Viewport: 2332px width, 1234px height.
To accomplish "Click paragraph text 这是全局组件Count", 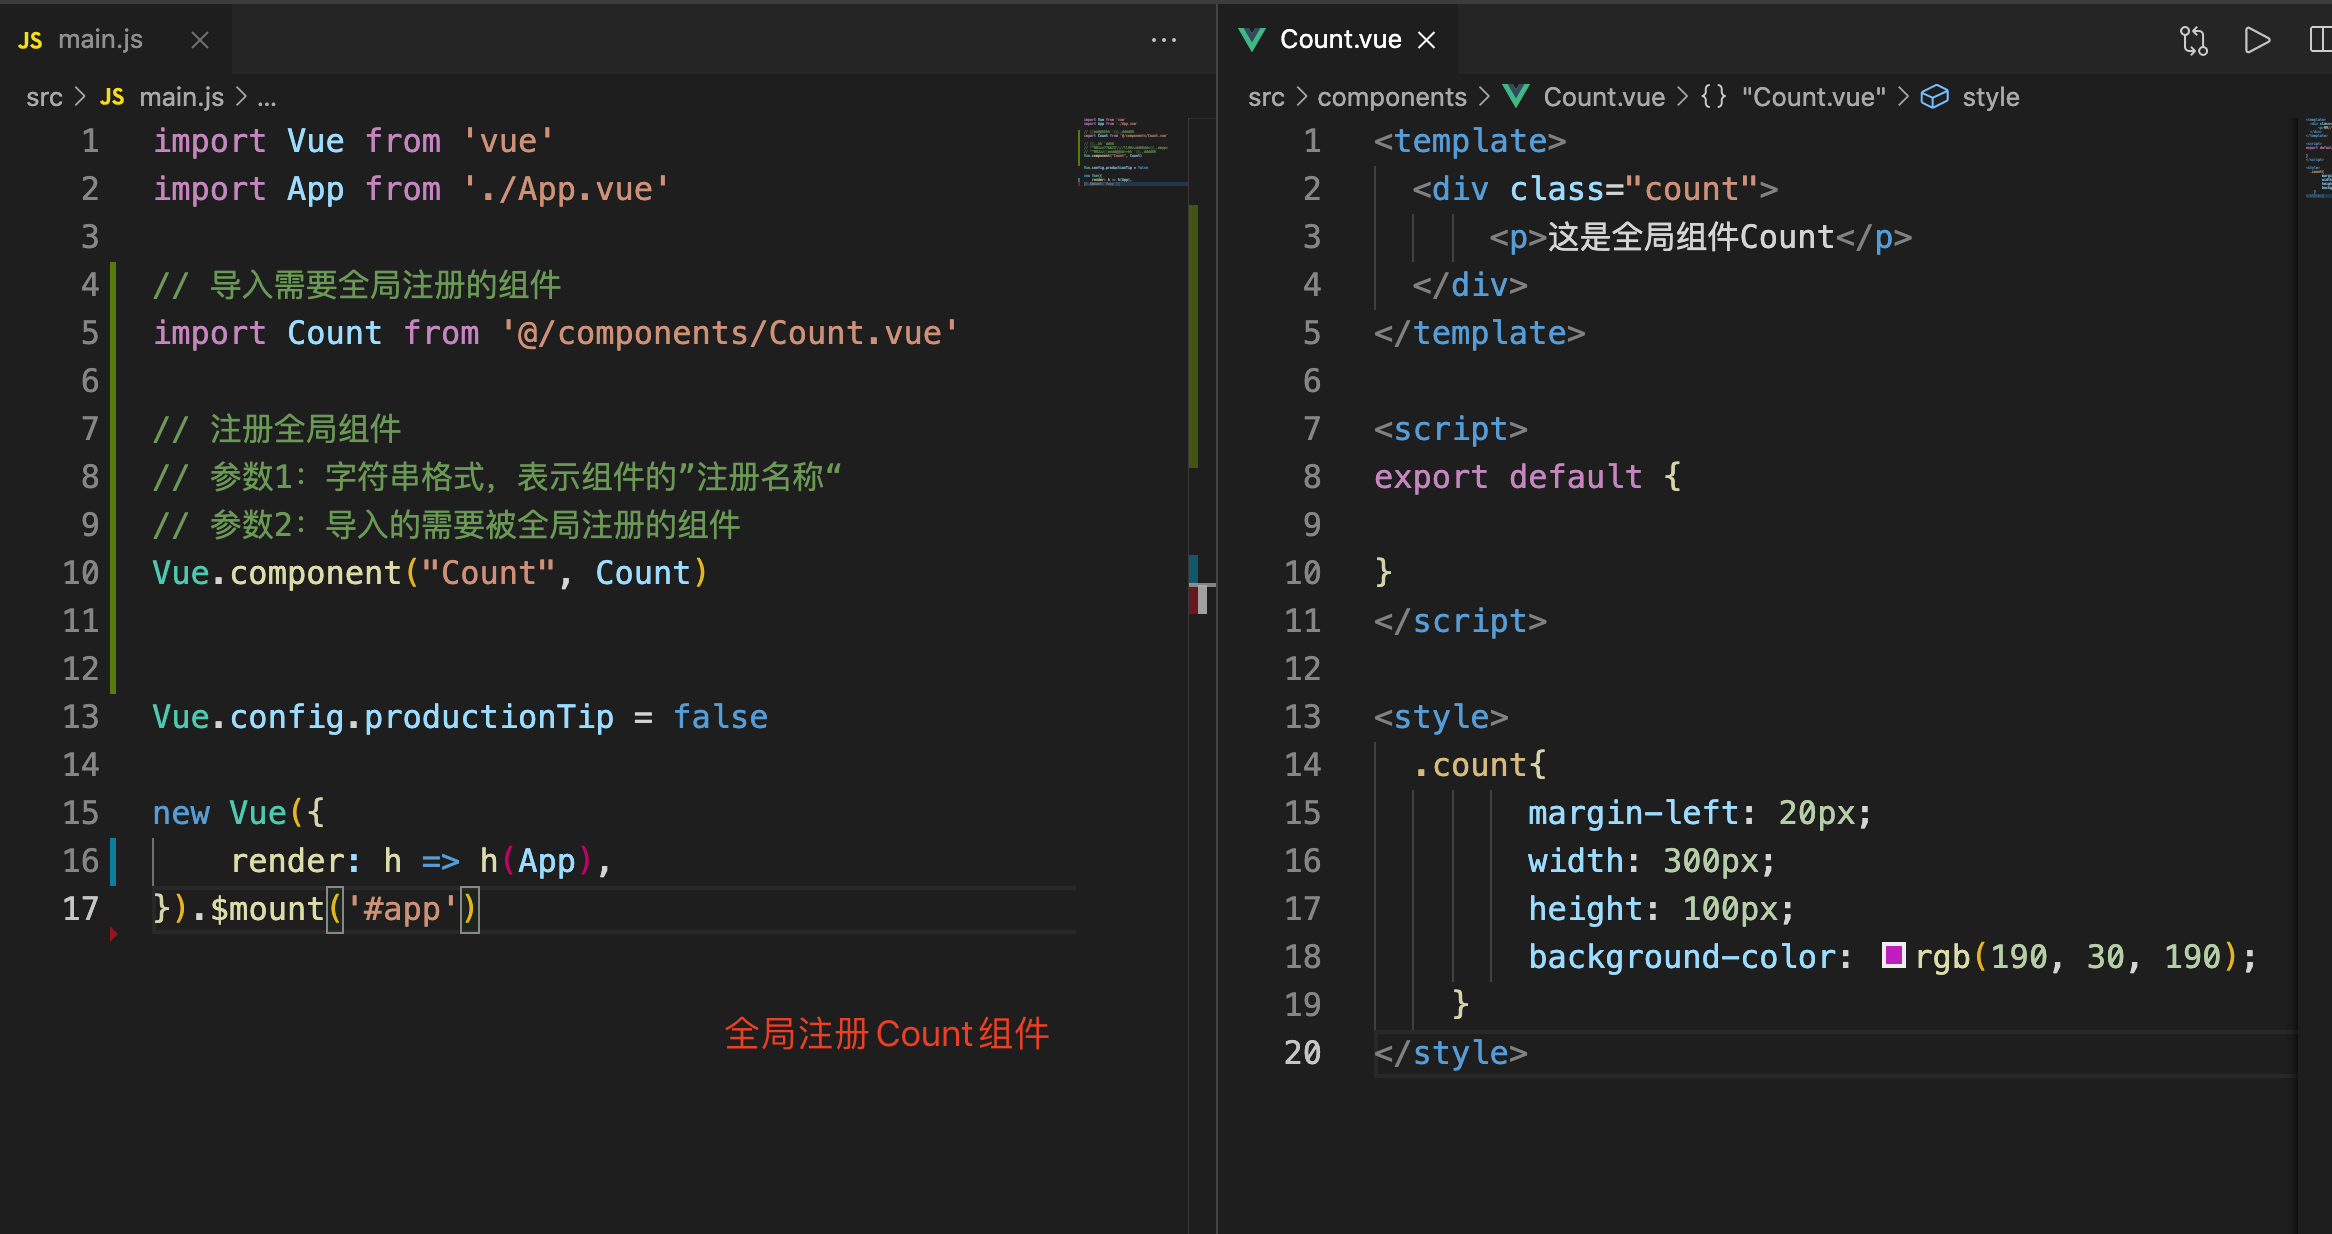I will (1691, 237).
